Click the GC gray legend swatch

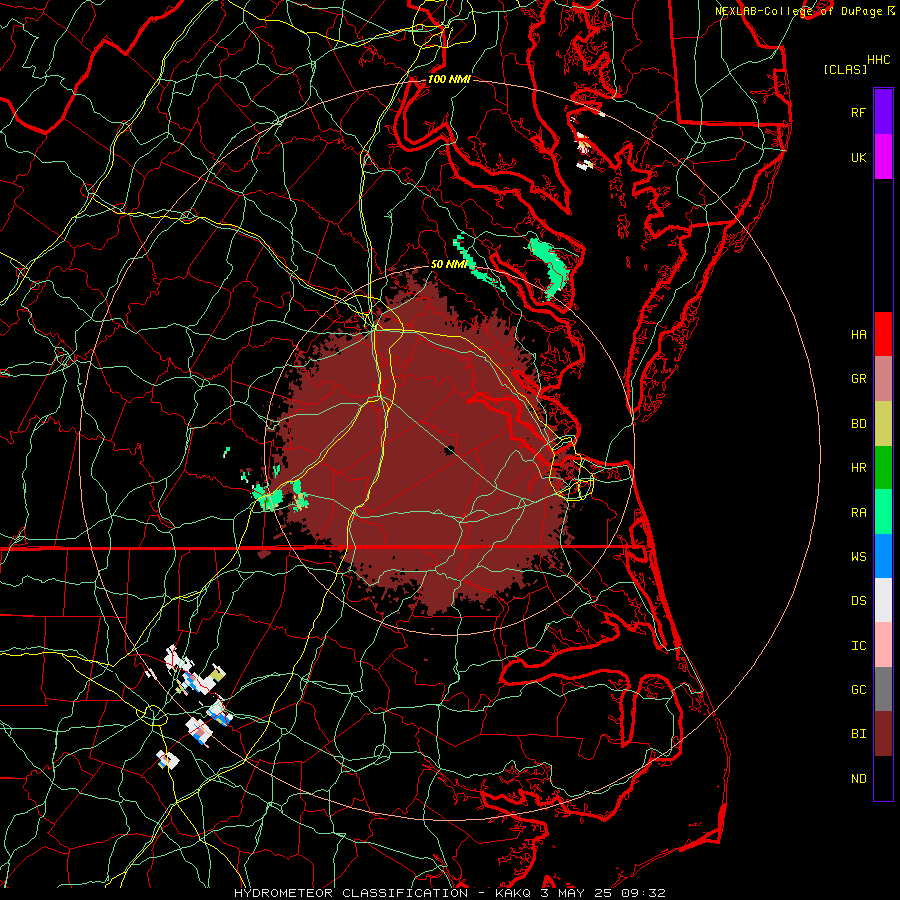(883, 689)
